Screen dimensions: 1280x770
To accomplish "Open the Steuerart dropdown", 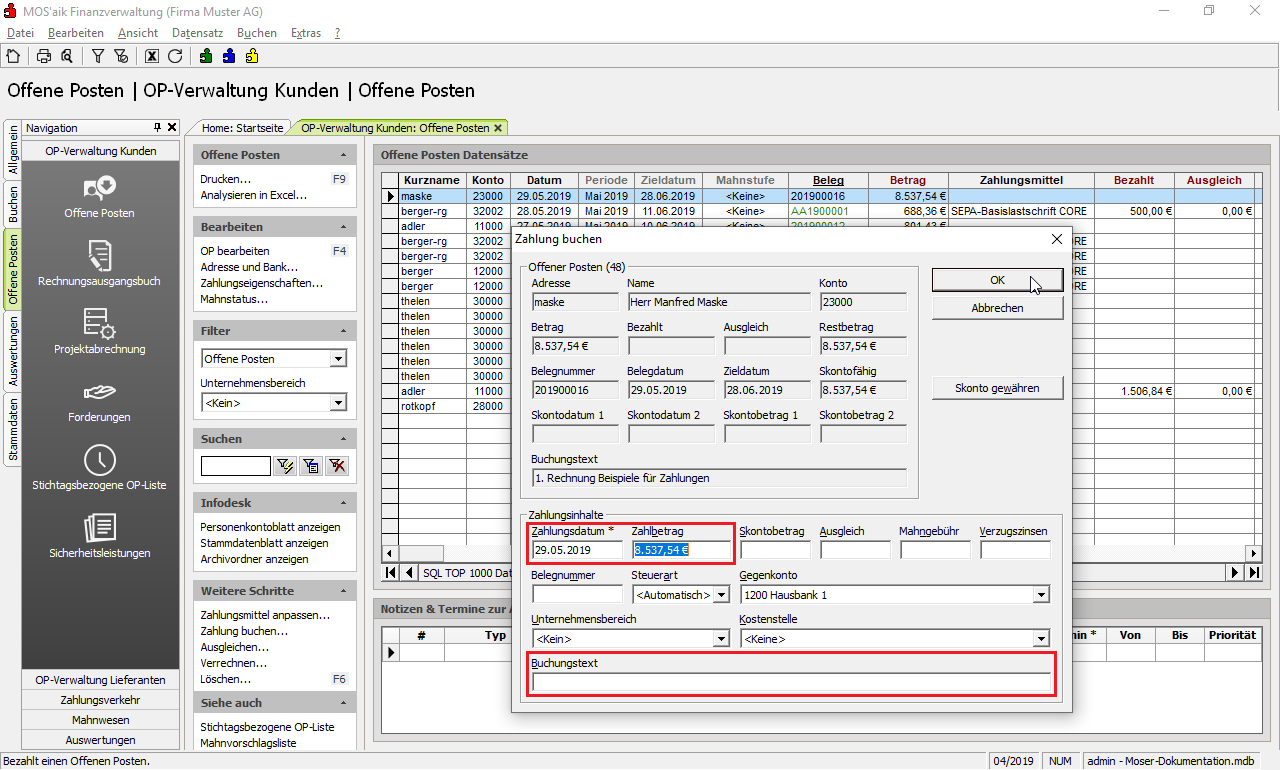I will (x=720, y=595).
